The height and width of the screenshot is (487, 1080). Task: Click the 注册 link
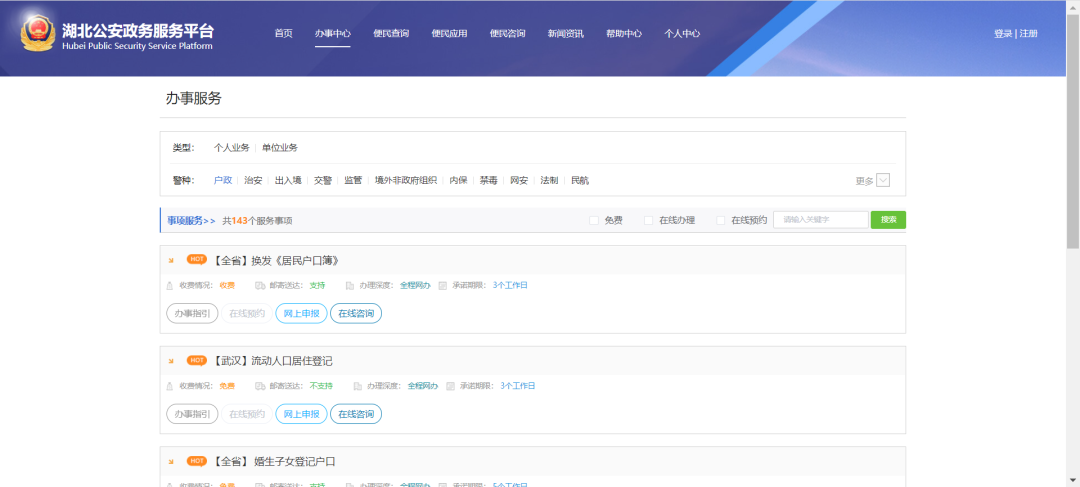pyautogui.click(x=1028, y=34)
